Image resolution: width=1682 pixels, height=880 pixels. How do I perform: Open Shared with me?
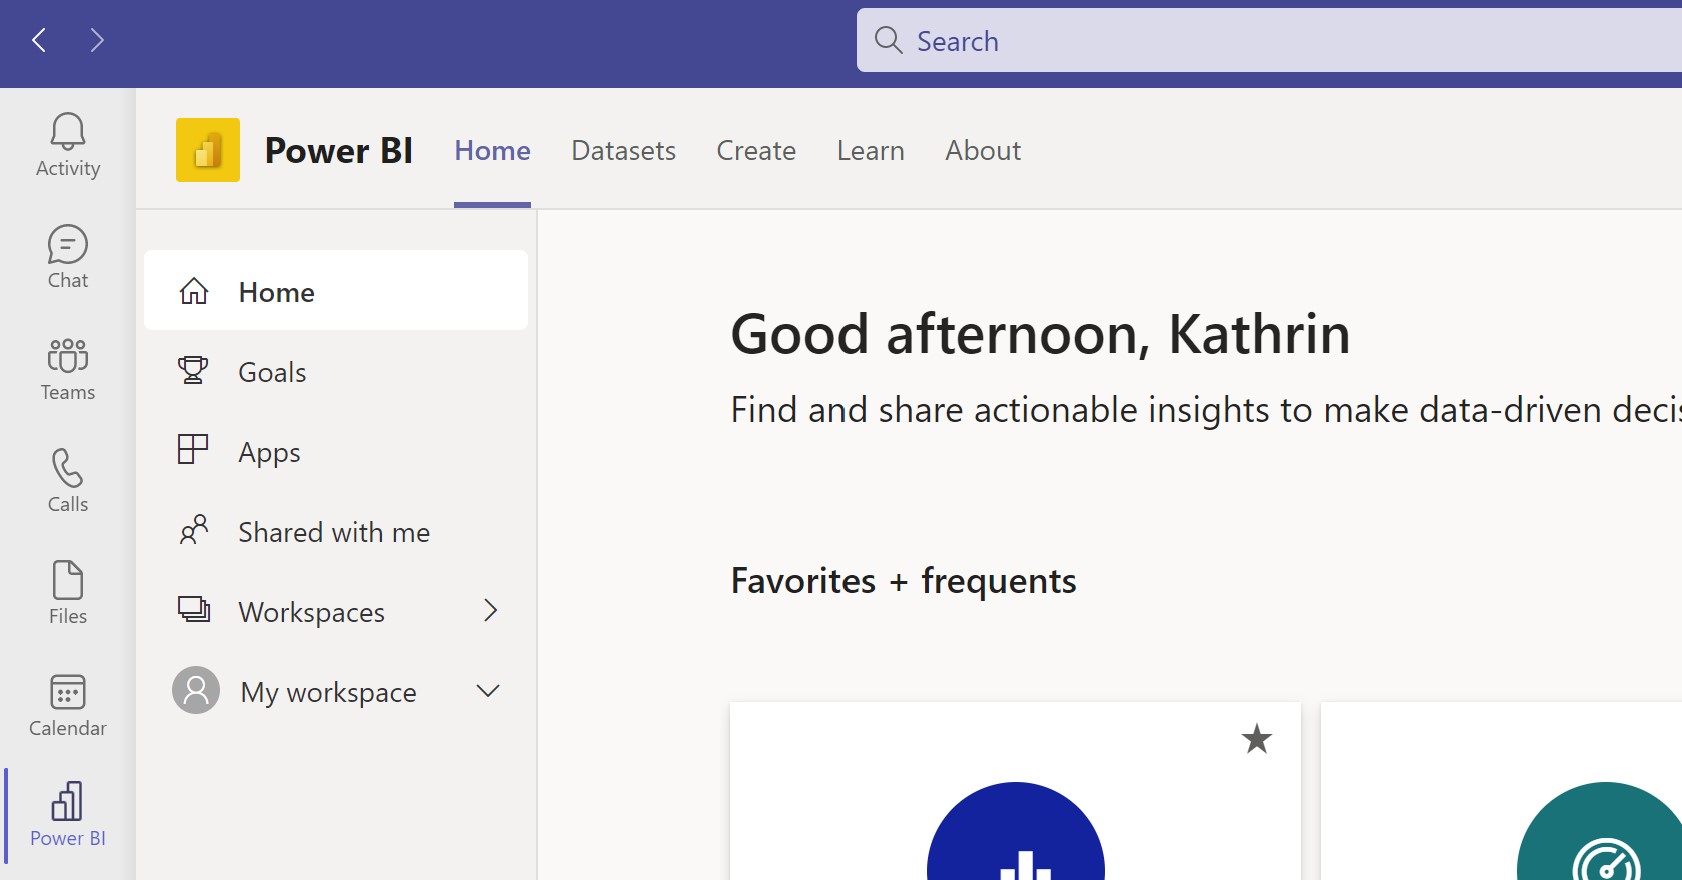(336, 532)
